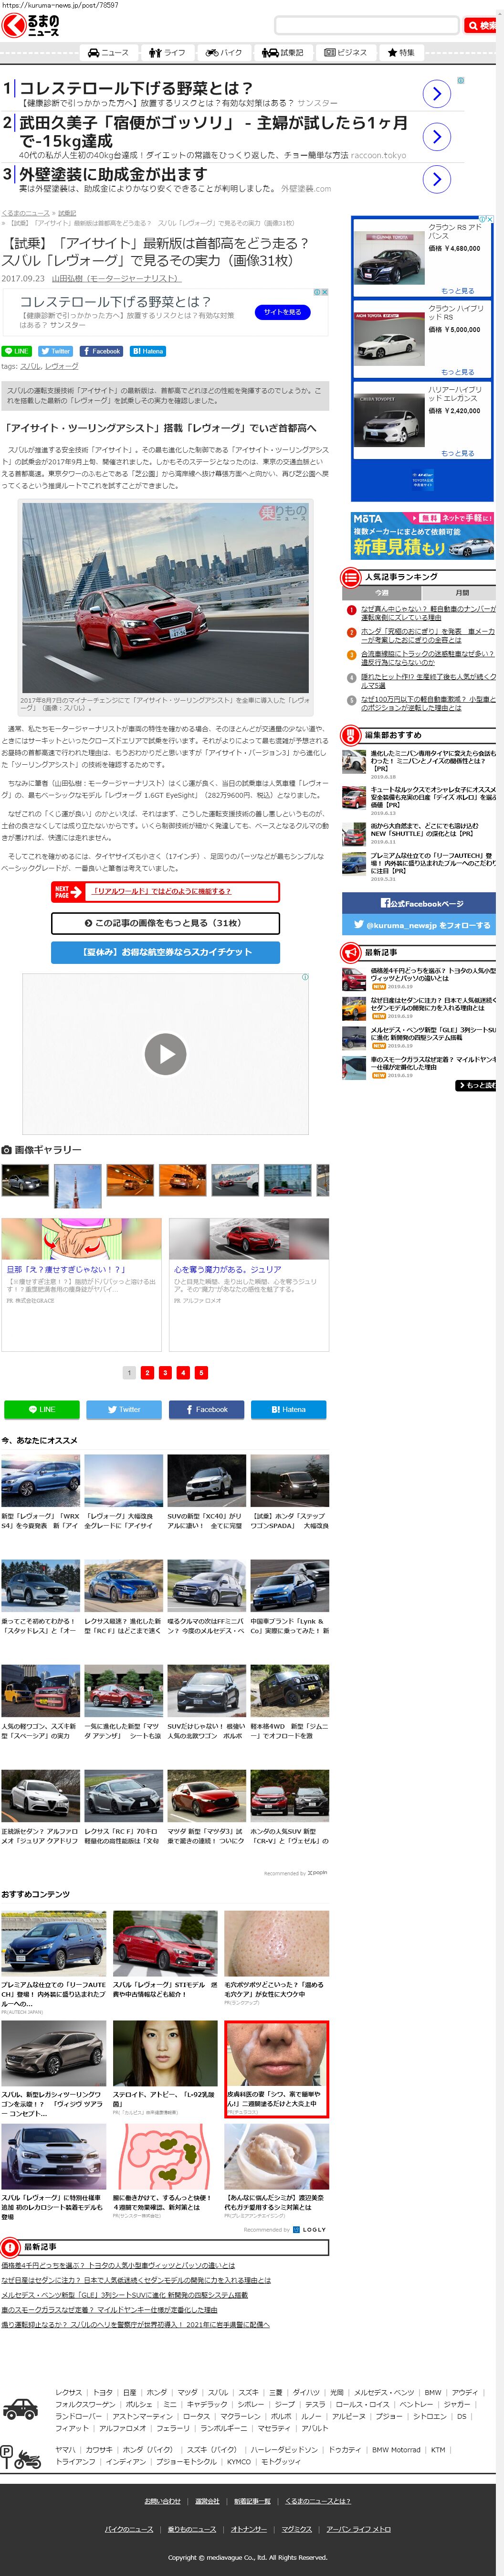Viewport: 504px width, 2576px height.
Task: Share the article via top LINE button
Action: pyautogui.click(x=17, y=351)
